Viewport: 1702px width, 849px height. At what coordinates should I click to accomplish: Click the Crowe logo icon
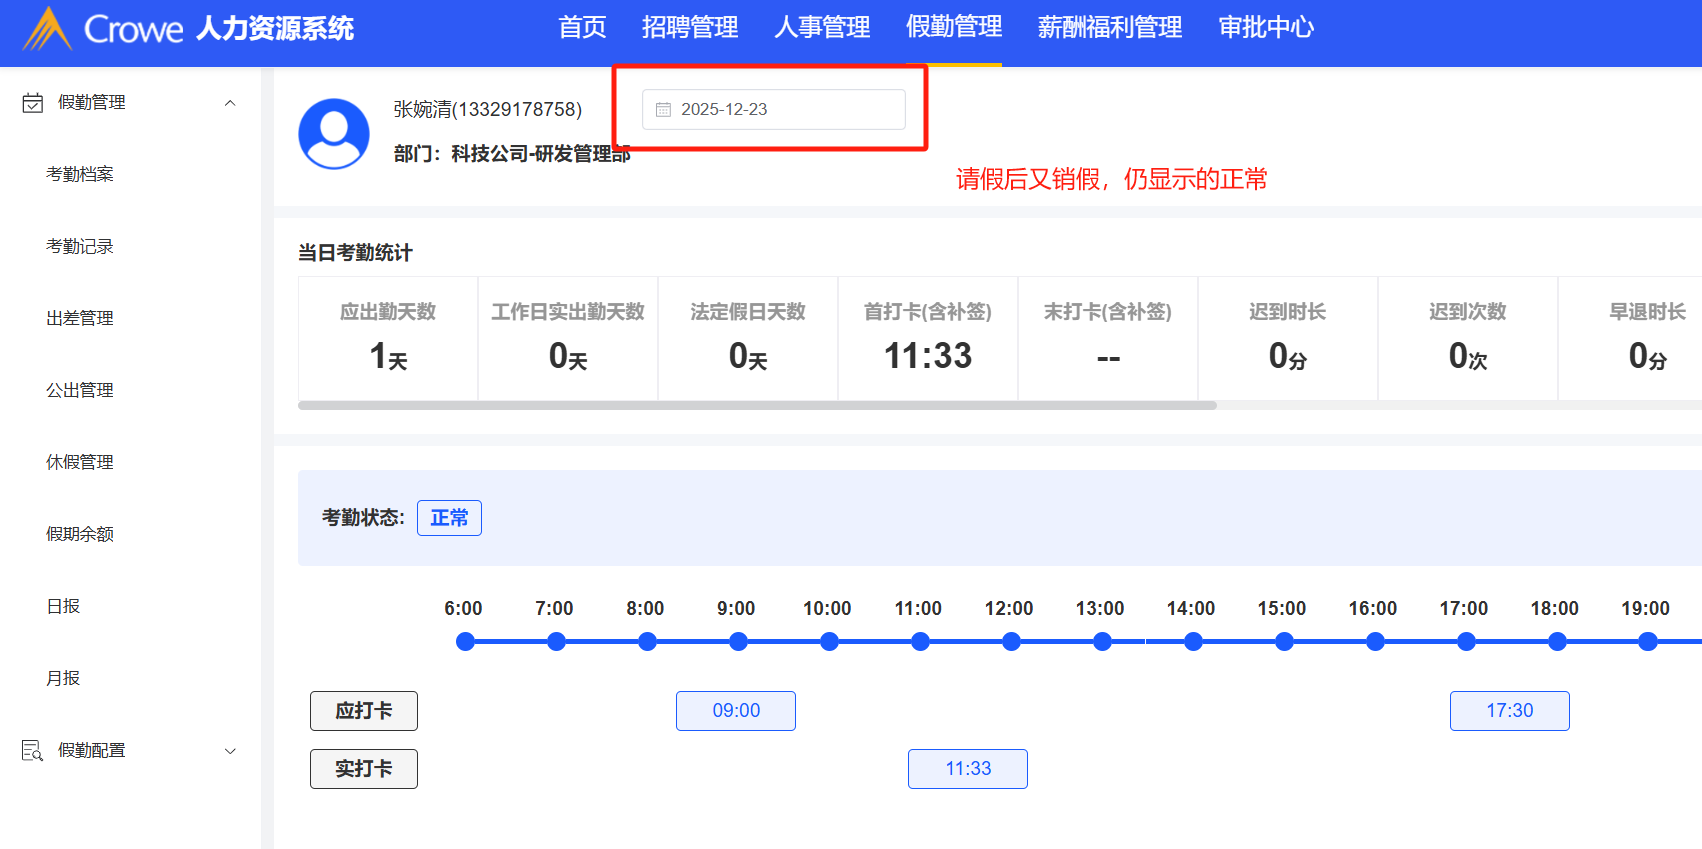click(x=47, y=28)
